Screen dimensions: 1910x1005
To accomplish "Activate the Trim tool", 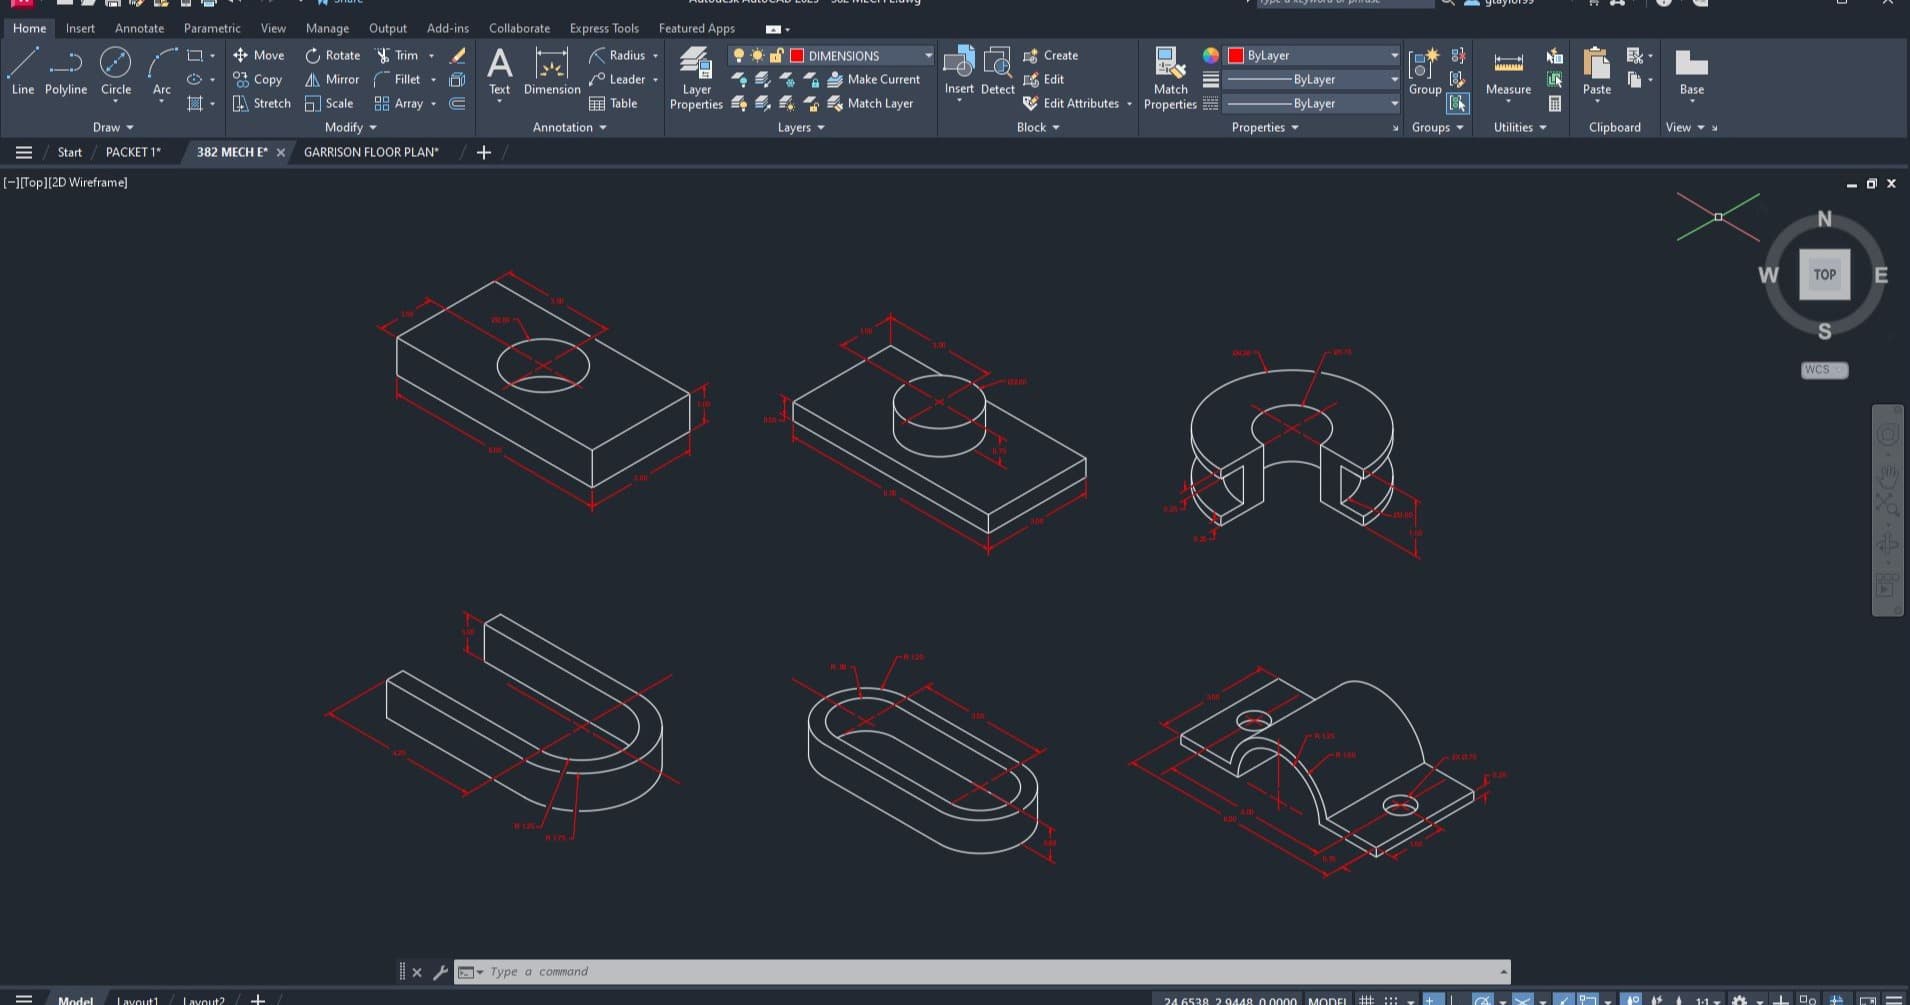I will (397, 55).
